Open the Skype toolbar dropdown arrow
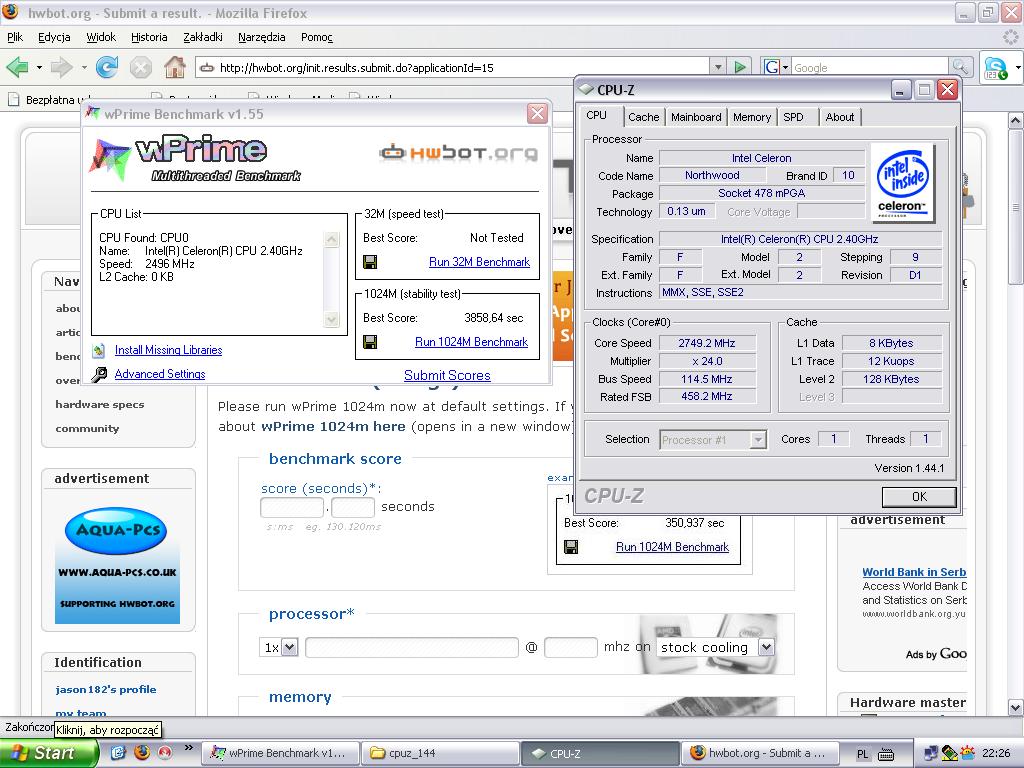Screen dimensions: 1024x768 1017,67
